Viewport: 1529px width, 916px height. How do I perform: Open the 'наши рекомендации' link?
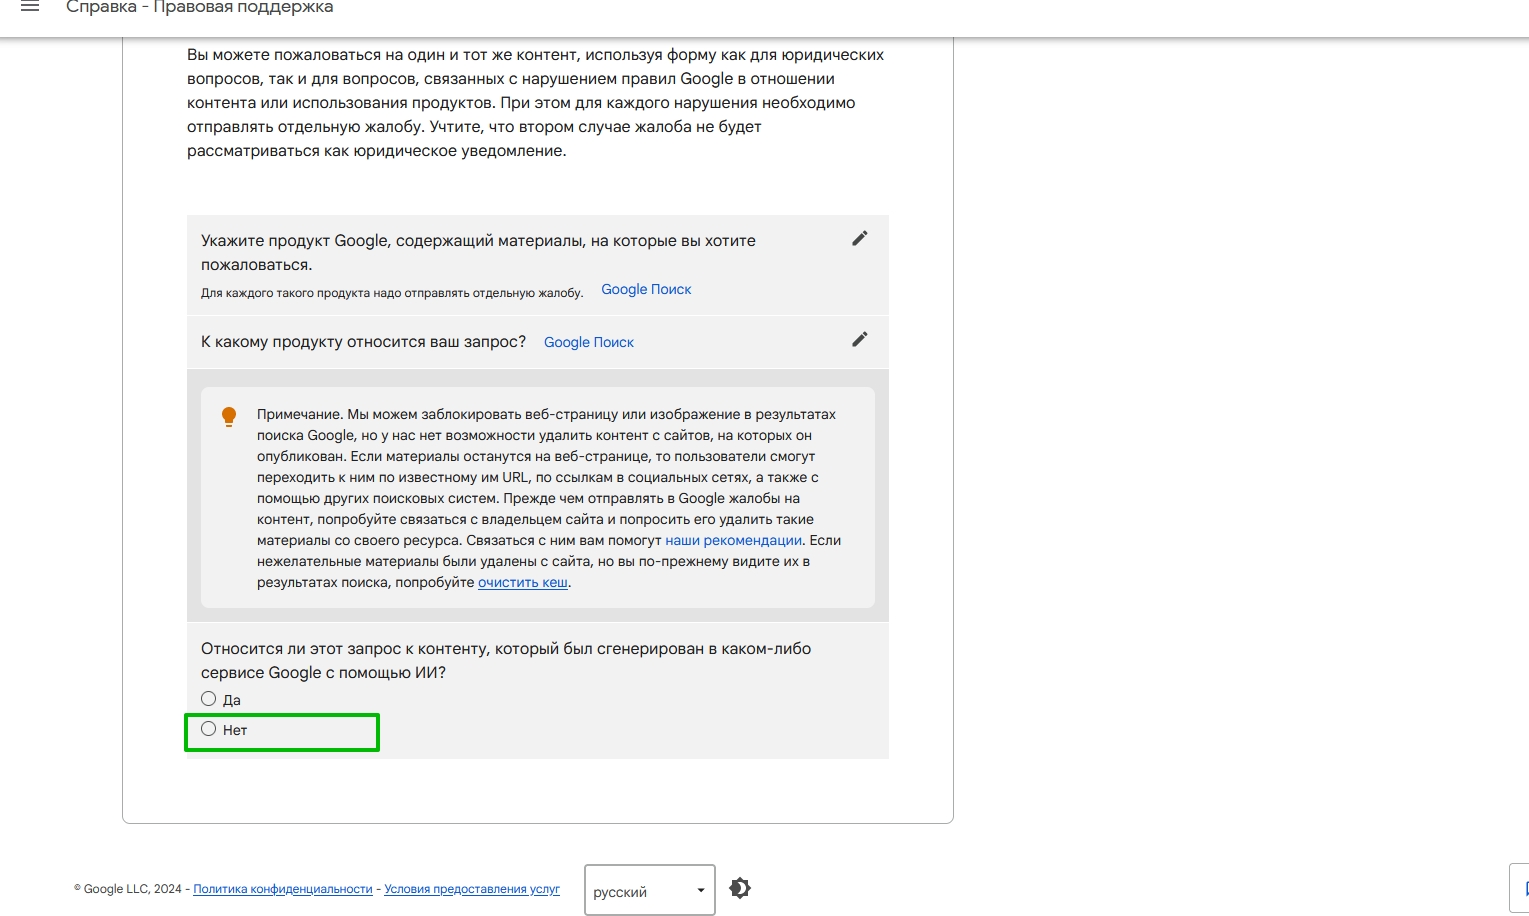tap(733, 540)
